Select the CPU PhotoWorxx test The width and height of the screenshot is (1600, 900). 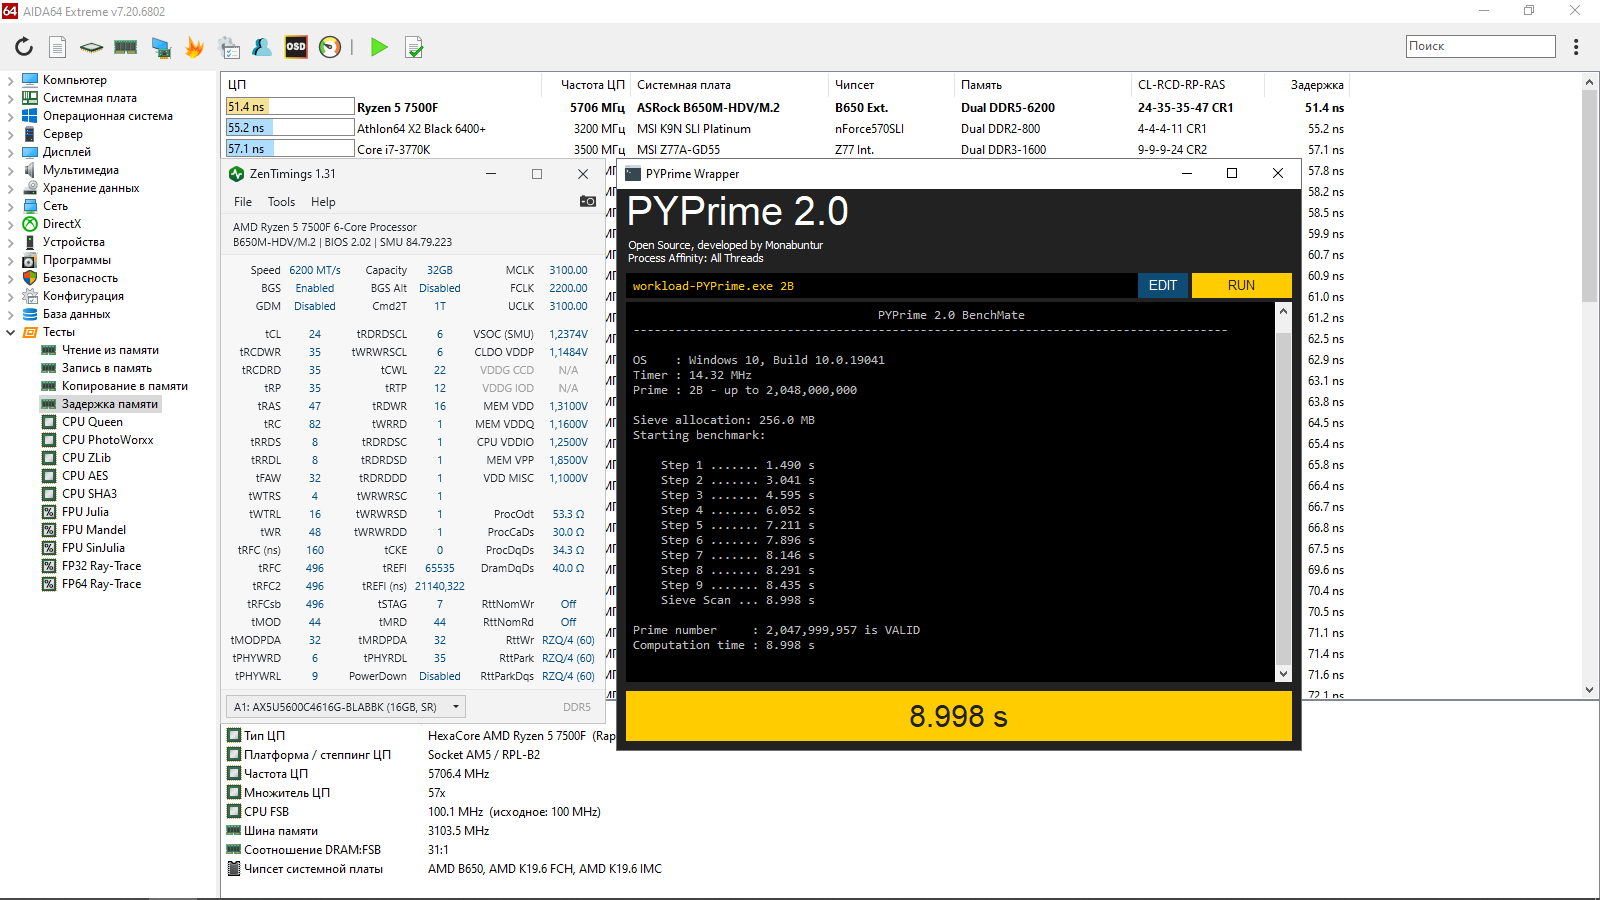[108, 440]
